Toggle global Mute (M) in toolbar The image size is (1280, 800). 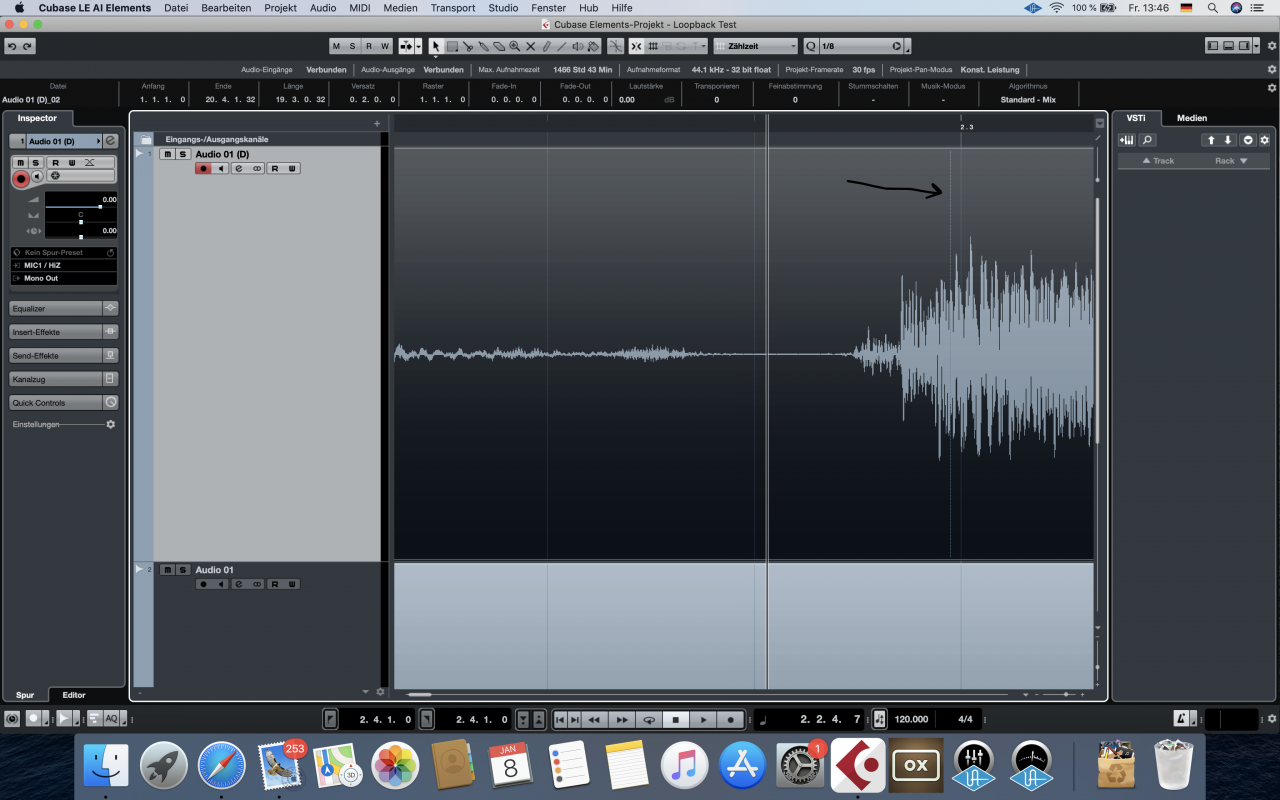[337, 46]
